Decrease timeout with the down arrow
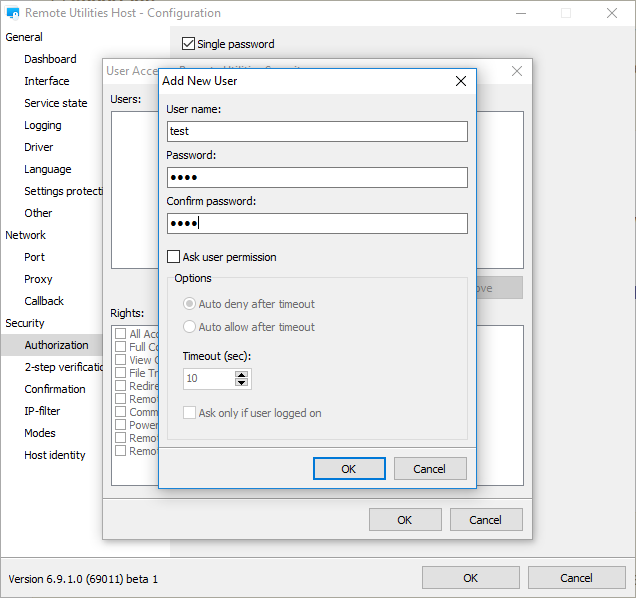 242,383
